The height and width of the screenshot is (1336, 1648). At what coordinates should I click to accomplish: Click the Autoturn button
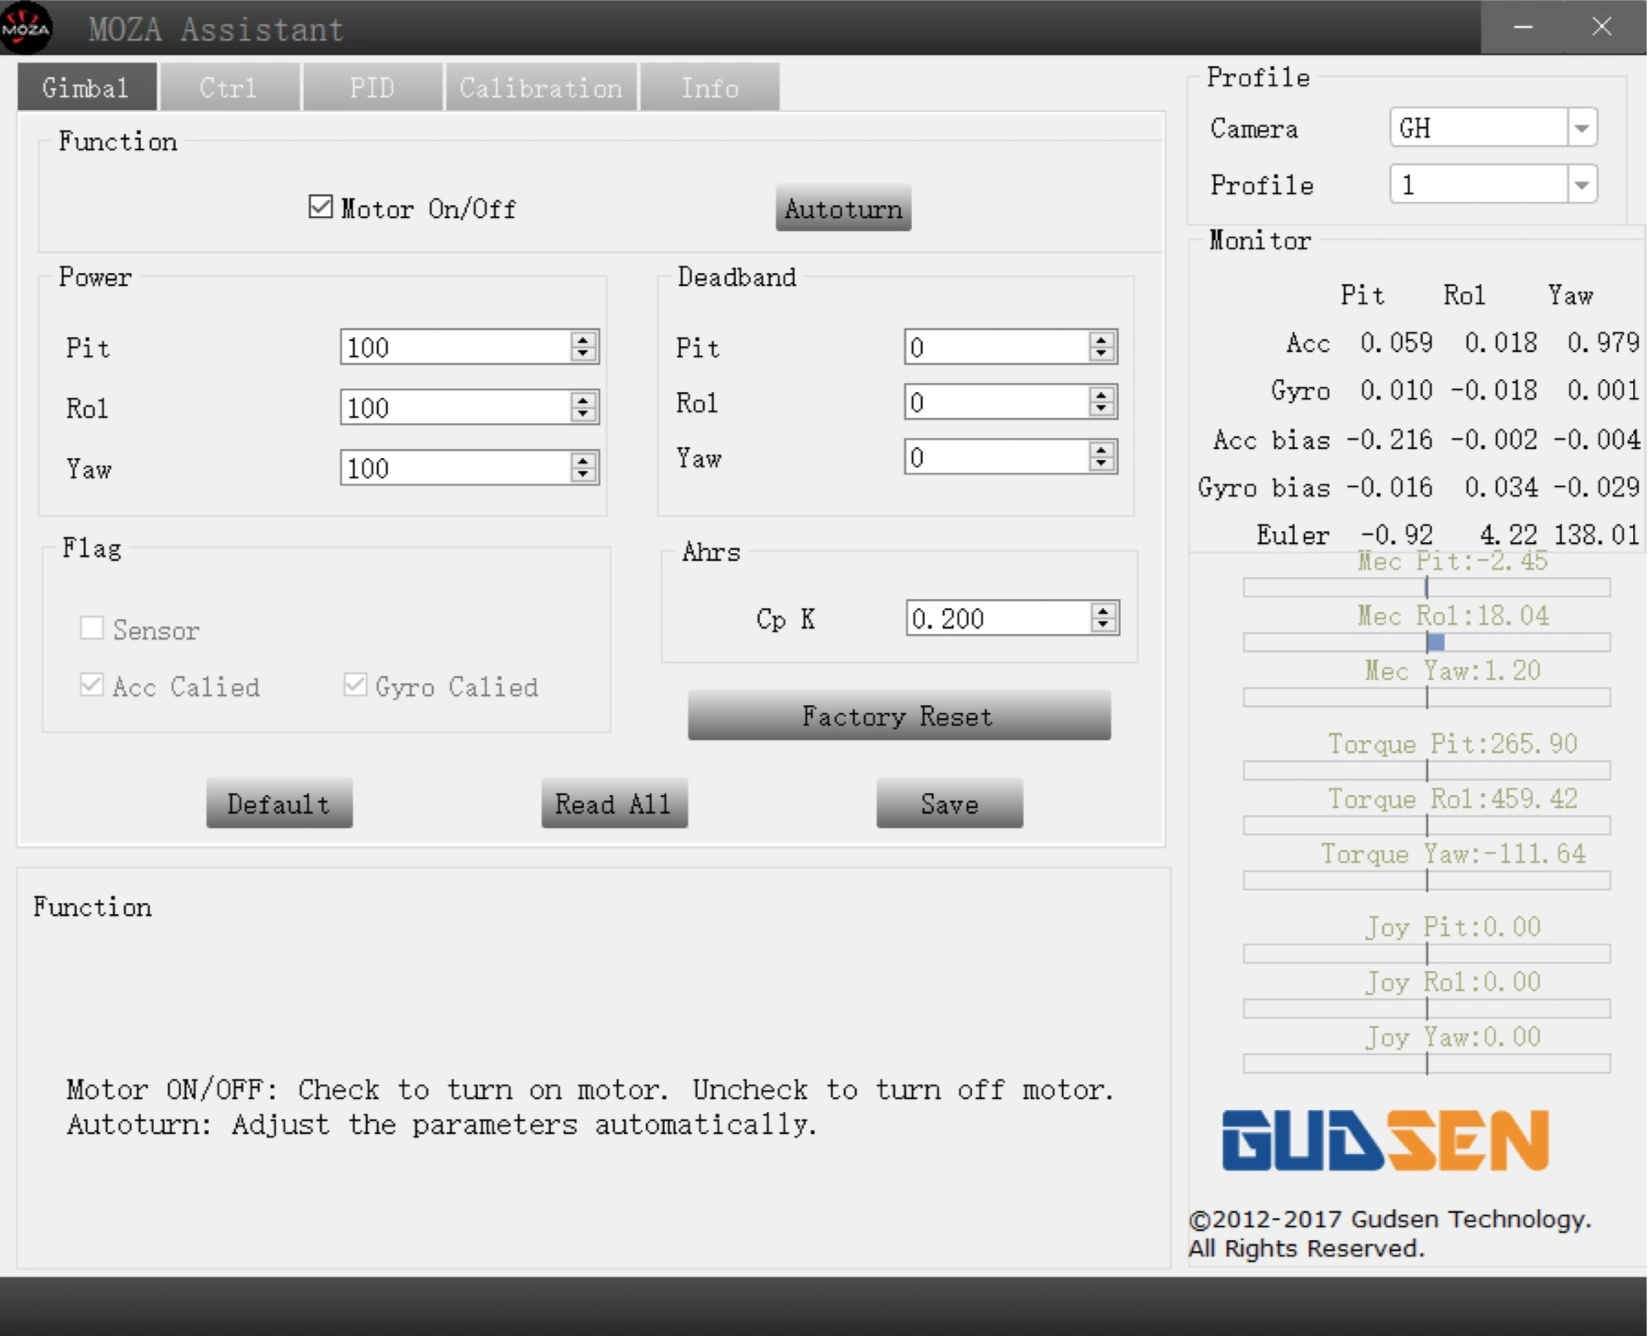point(843,208)
